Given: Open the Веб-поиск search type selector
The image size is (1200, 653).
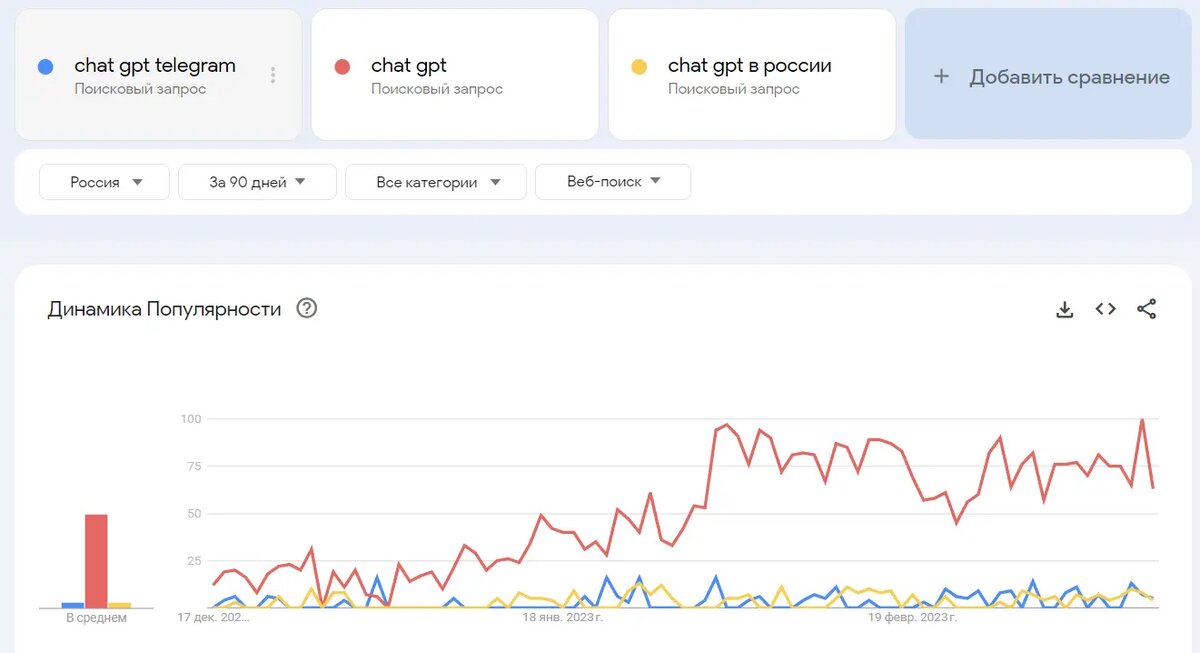Looking at the screenshot, I should [612, 181].
